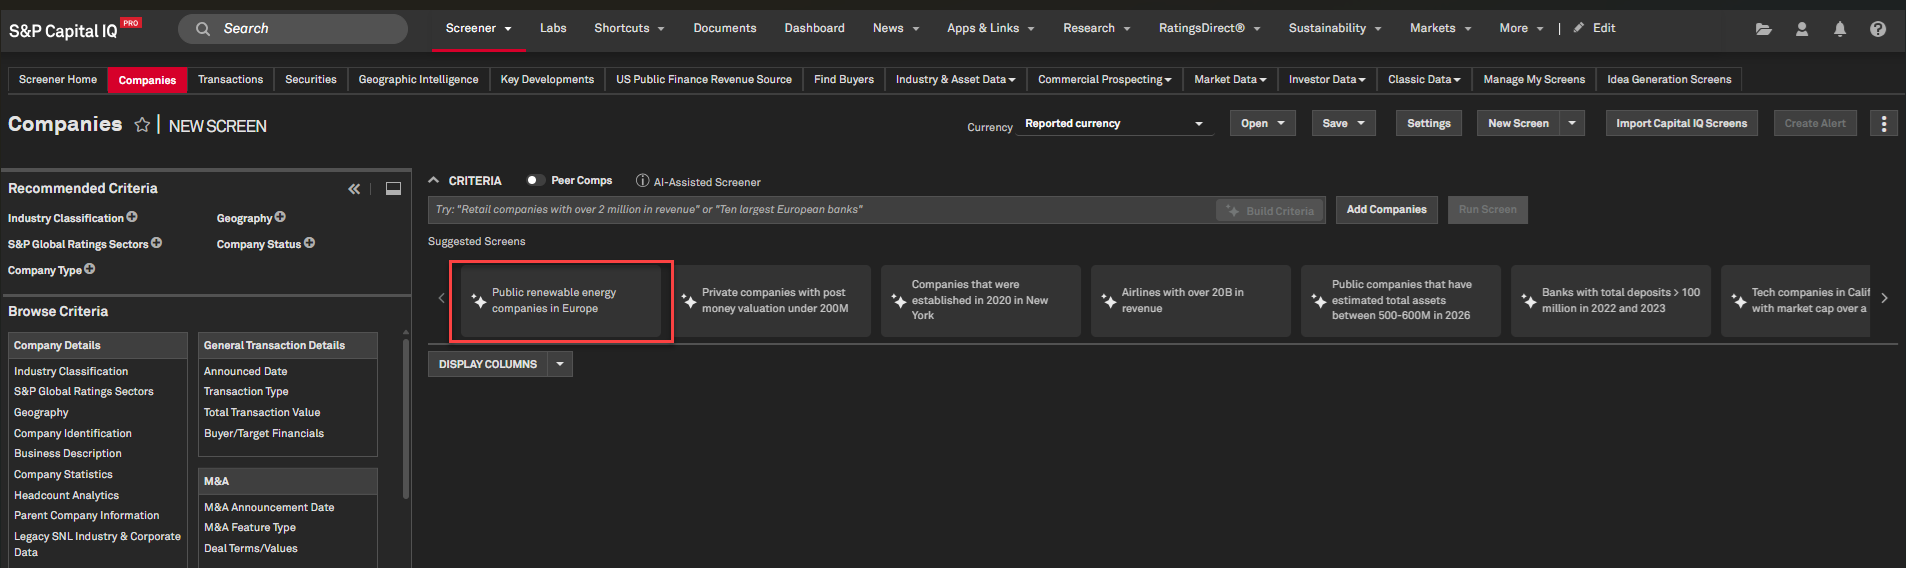Star the Companies screen as favorite

tap(142, 125)
